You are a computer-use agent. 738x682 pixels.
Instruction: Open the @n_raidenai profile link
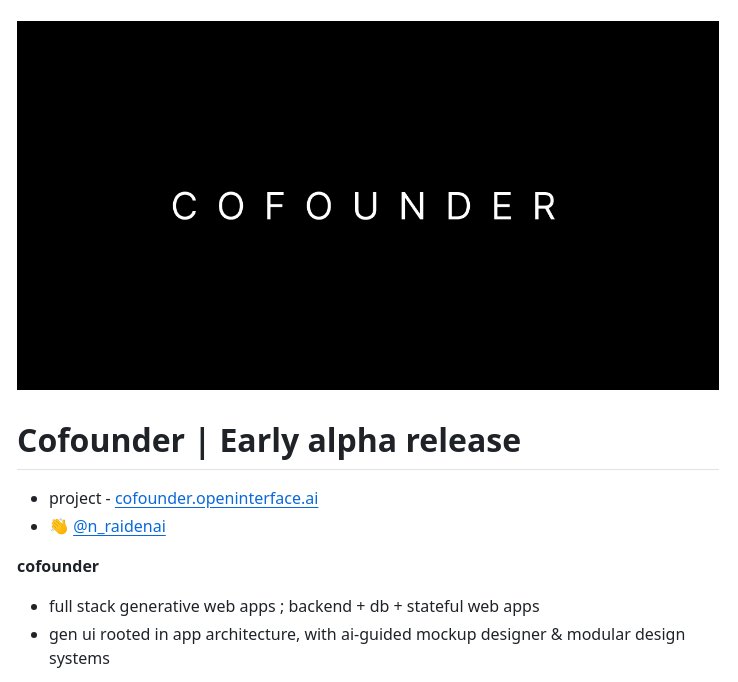click(120, 526)
